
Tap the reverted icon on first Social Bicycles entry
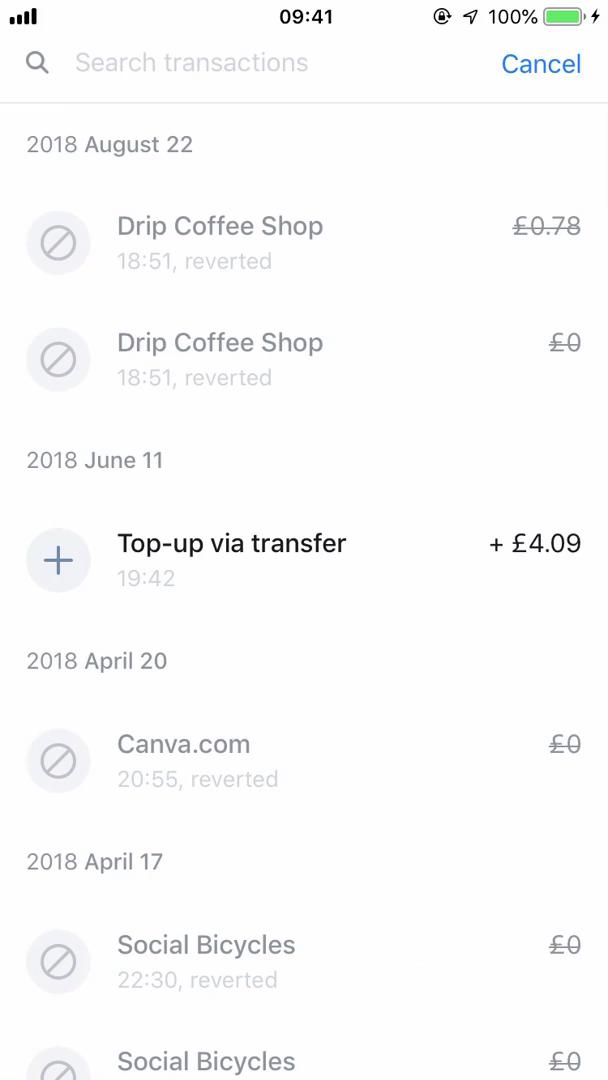[x=58, y=961]
